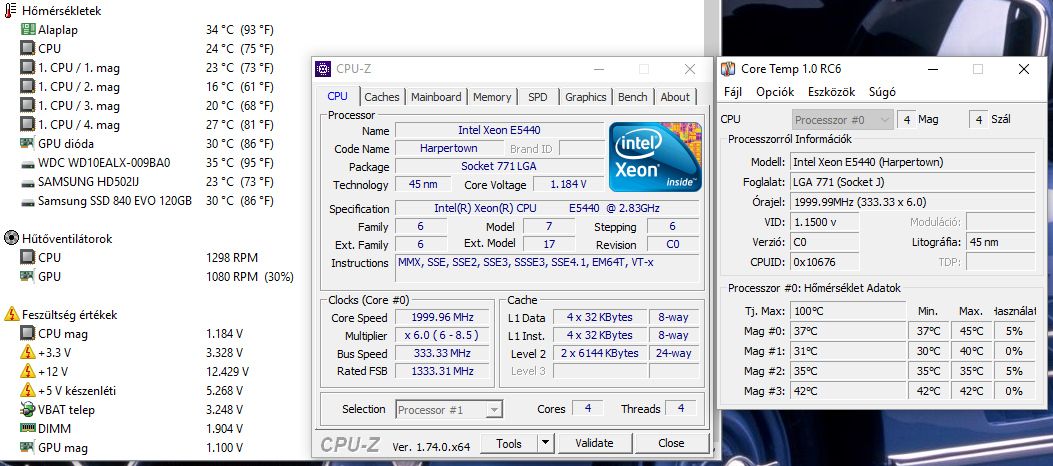Screen dimensions: 1053x466
Task: Click the WDC WD10EALX drive icon
Action: click(x=28, y=163)
